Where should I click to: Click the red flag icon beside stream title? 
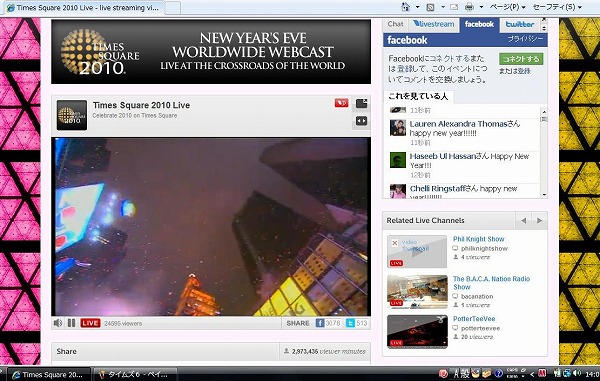click(x=341, y=103)
